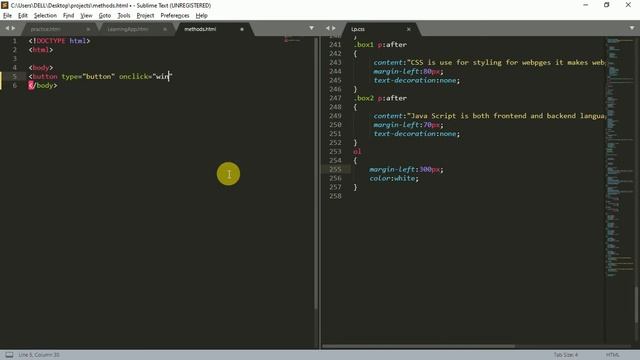Go to next tab in left pane
The height and width of the screenshot is (360, 640).
(x=13, y=28)
